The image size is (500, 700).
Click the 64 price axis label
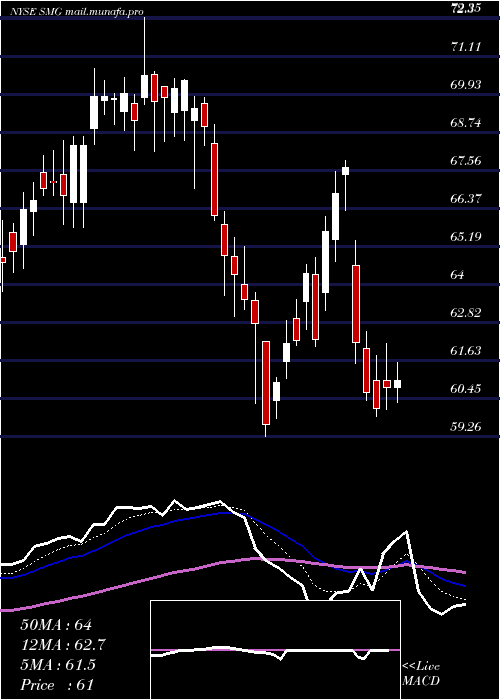458,274
